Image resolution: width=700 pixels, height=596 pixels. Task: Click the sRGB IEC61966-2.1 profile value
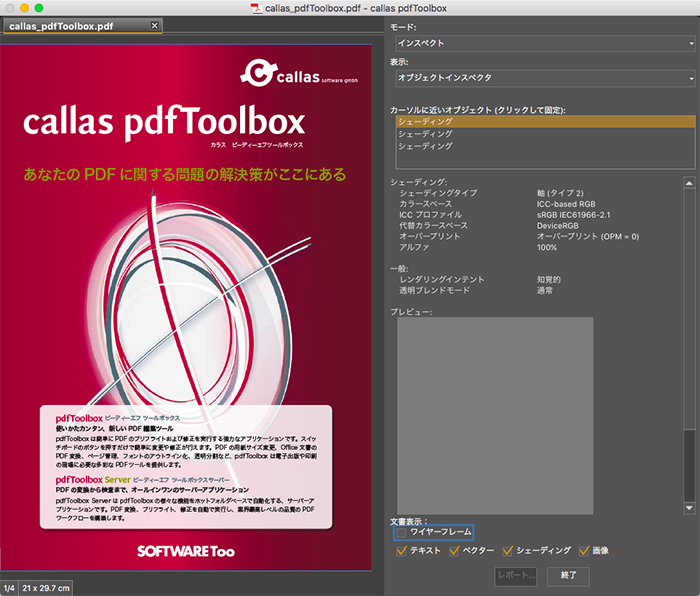point(573,215)
